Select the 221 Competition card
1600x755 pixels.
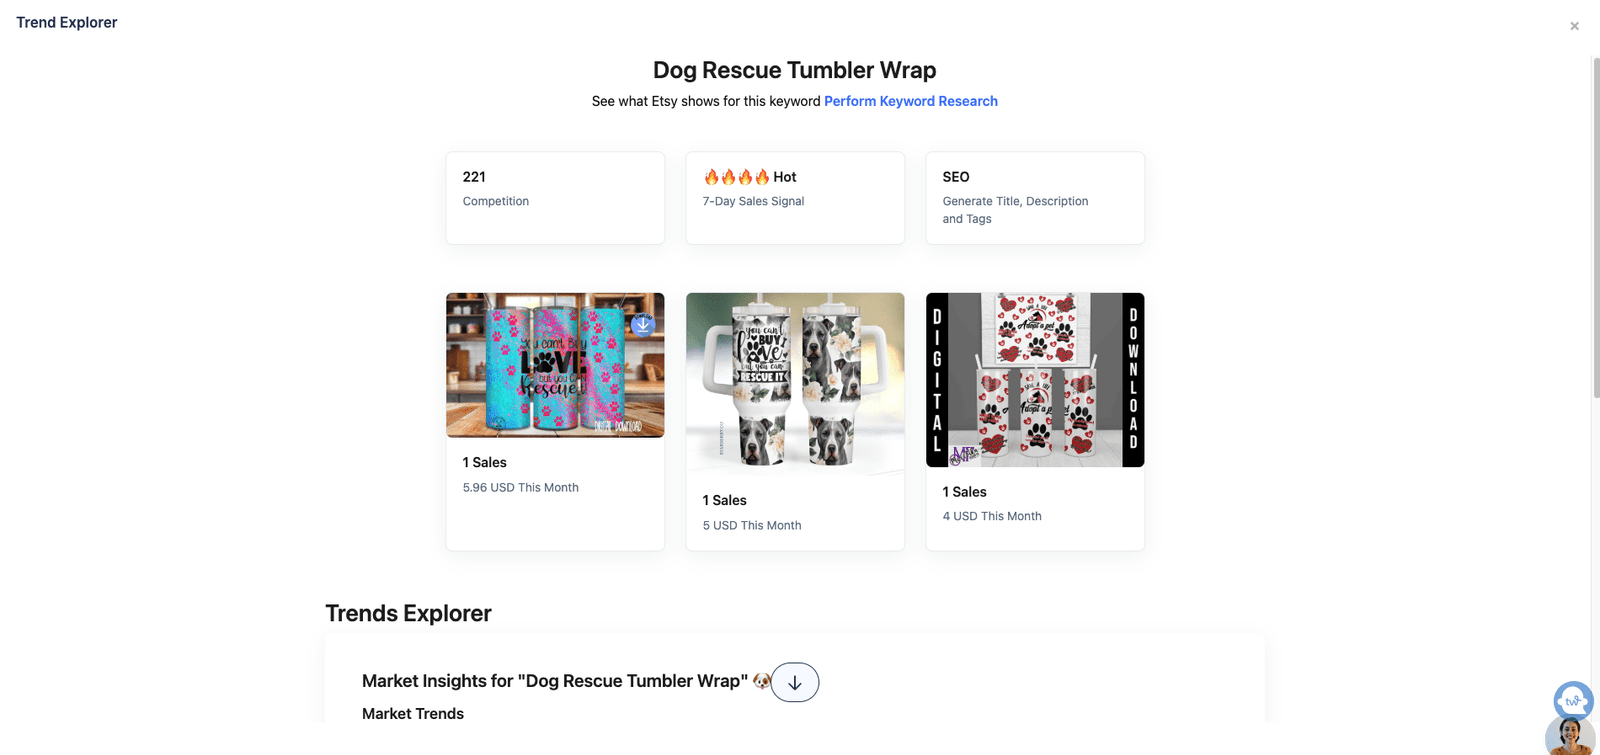coord(555,198)
